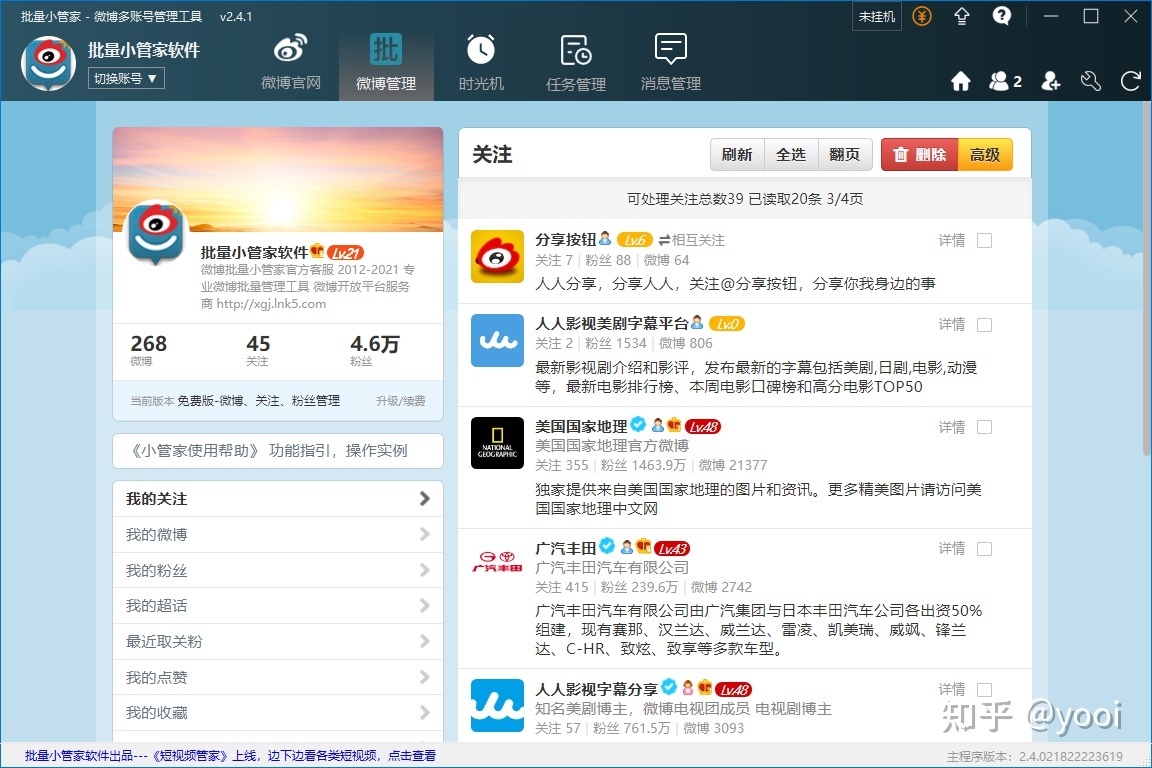Click the 人人影视美剧字幕平台 avatar
This screenshot has width=1152, height=768.
coord(497,340)
